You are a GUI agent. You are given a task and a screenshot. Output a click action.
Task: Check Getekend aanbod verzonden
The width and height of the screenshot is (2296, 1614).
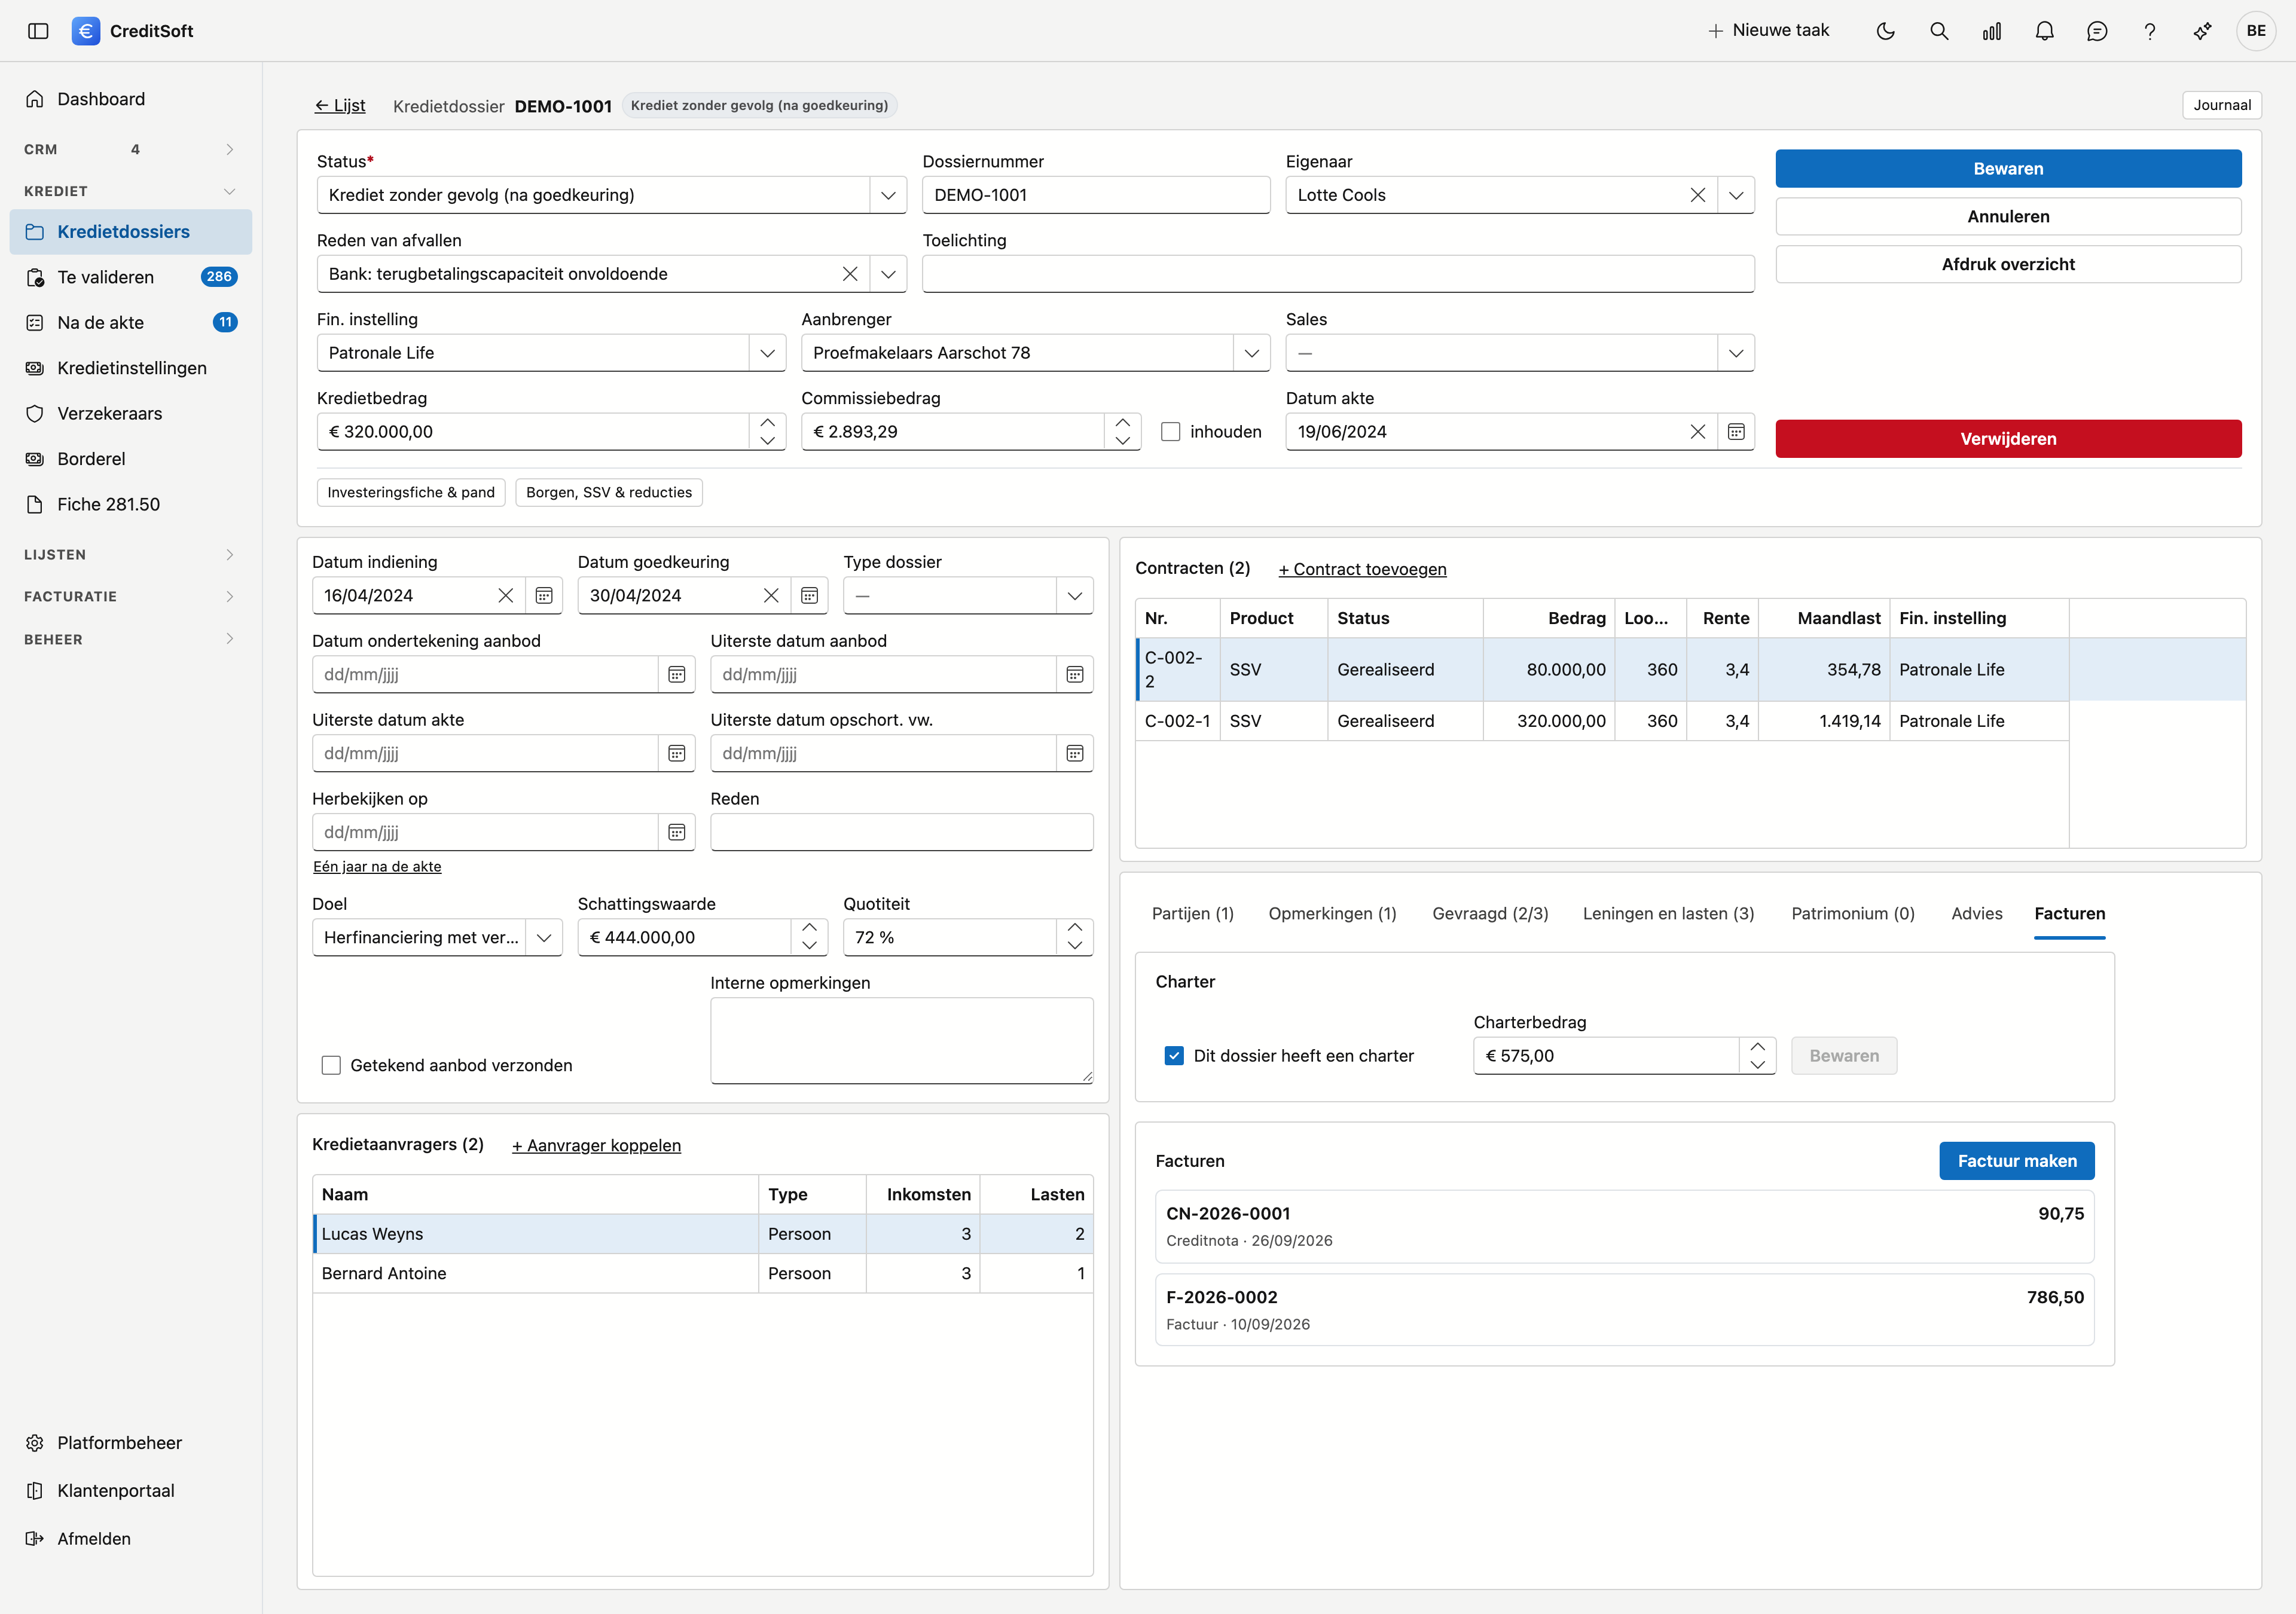coord(331,1066)
